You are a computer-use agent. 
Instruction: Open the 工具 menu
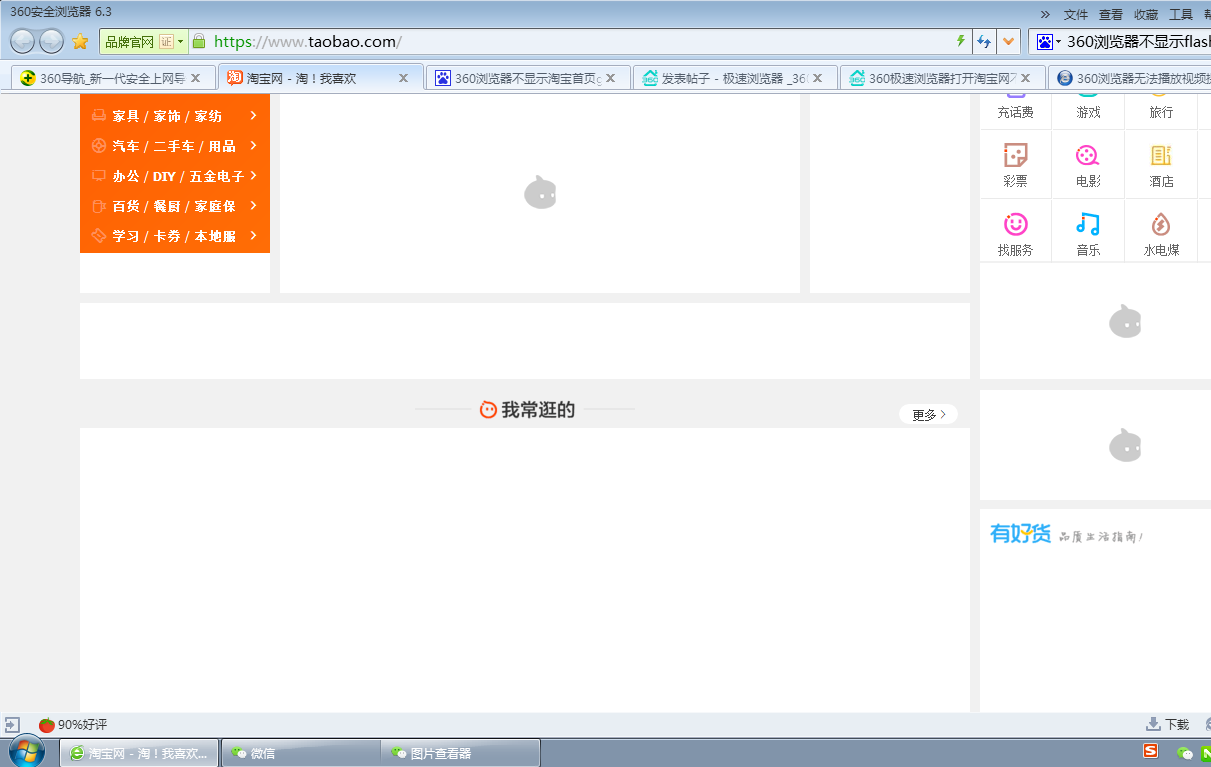pos(1181,14)
